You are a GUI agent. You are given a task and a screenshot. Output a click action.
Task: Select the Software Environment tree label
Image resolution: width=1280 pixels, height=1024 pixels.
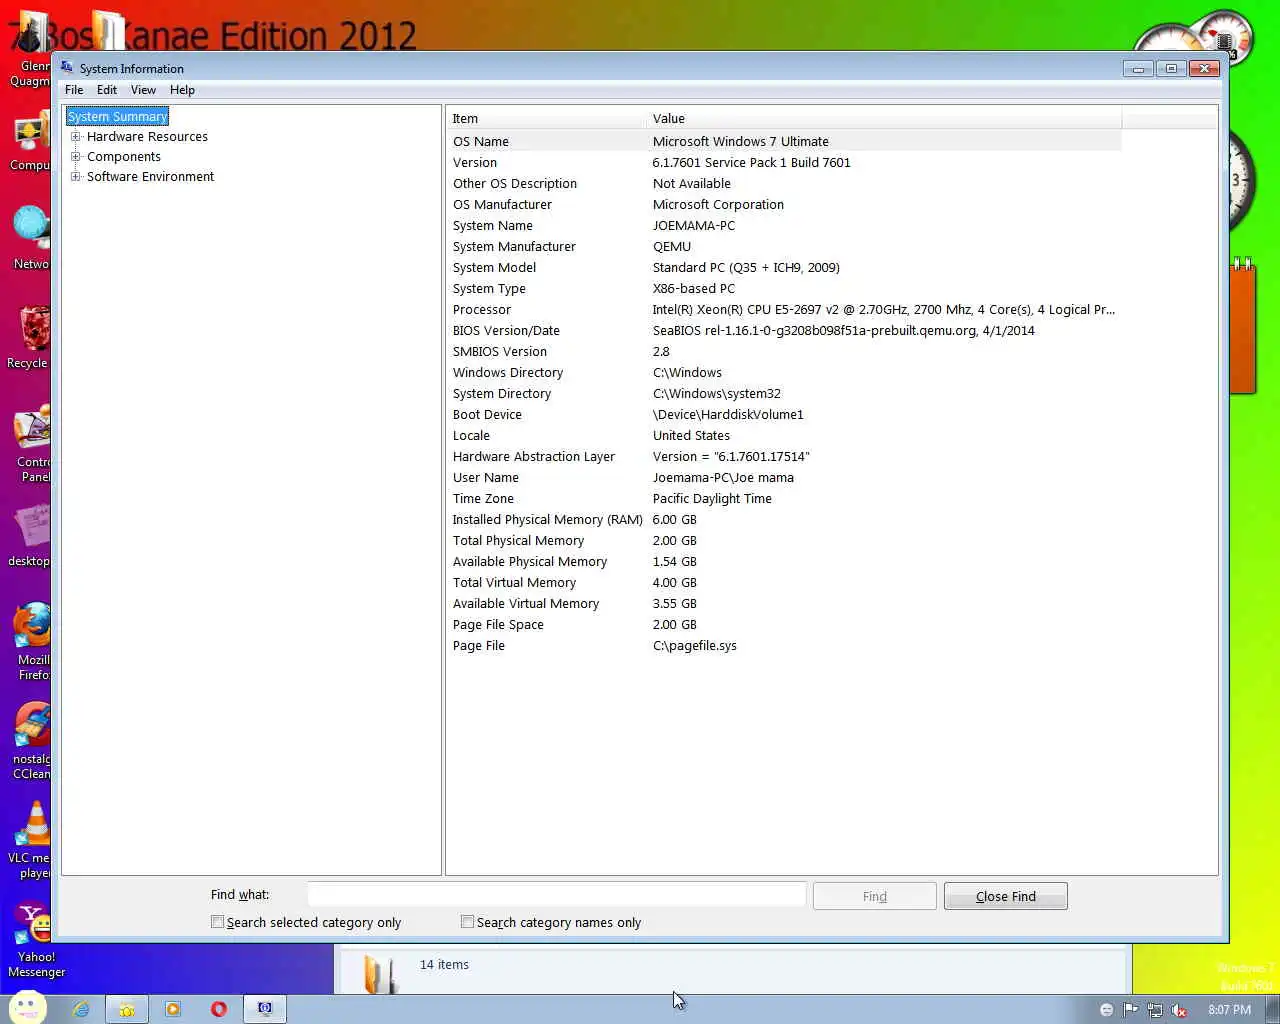[150, 177]
